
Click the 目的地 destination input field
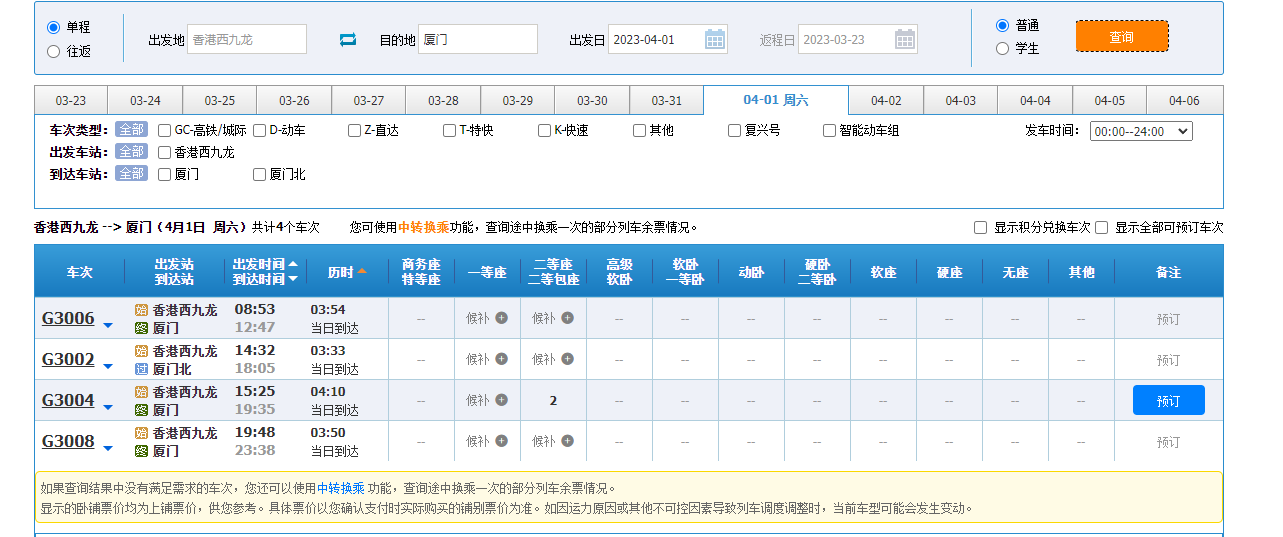[x=477, y=40]
